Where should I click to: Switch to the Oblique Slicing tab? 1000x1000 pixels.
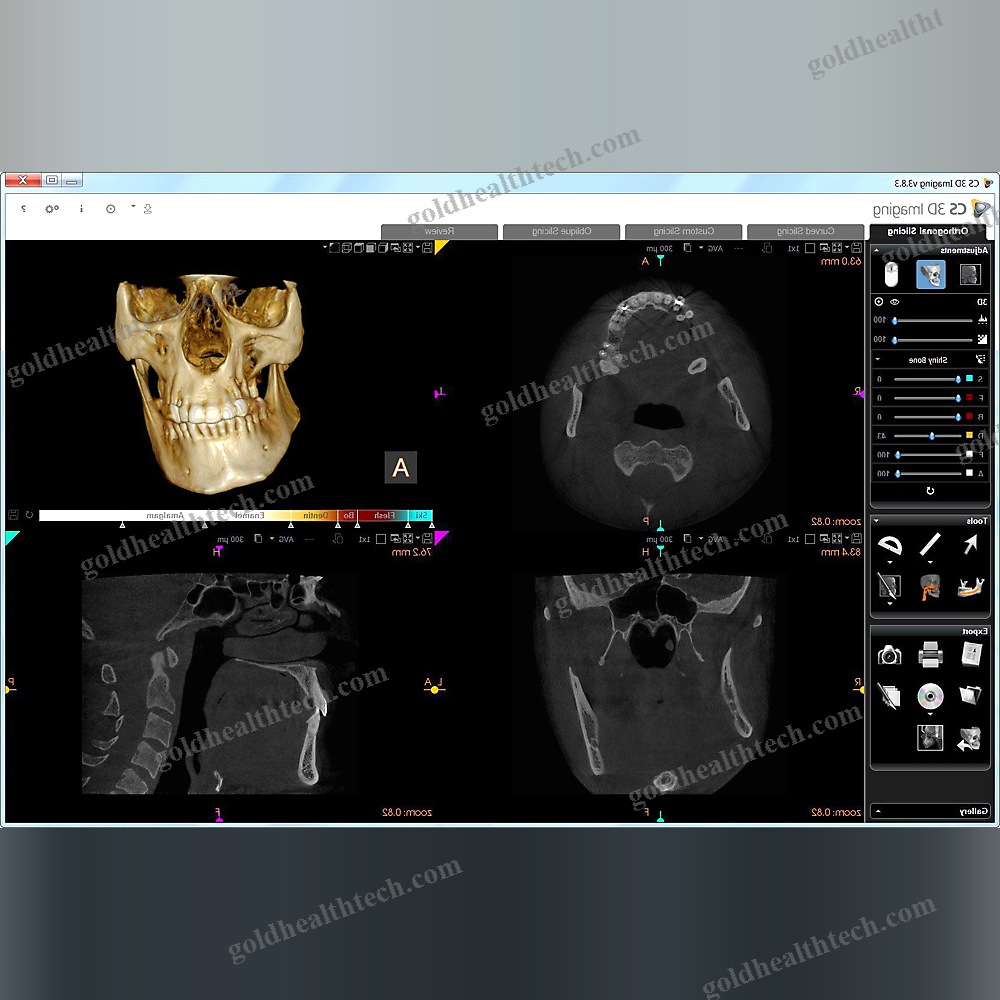[561, 232]
